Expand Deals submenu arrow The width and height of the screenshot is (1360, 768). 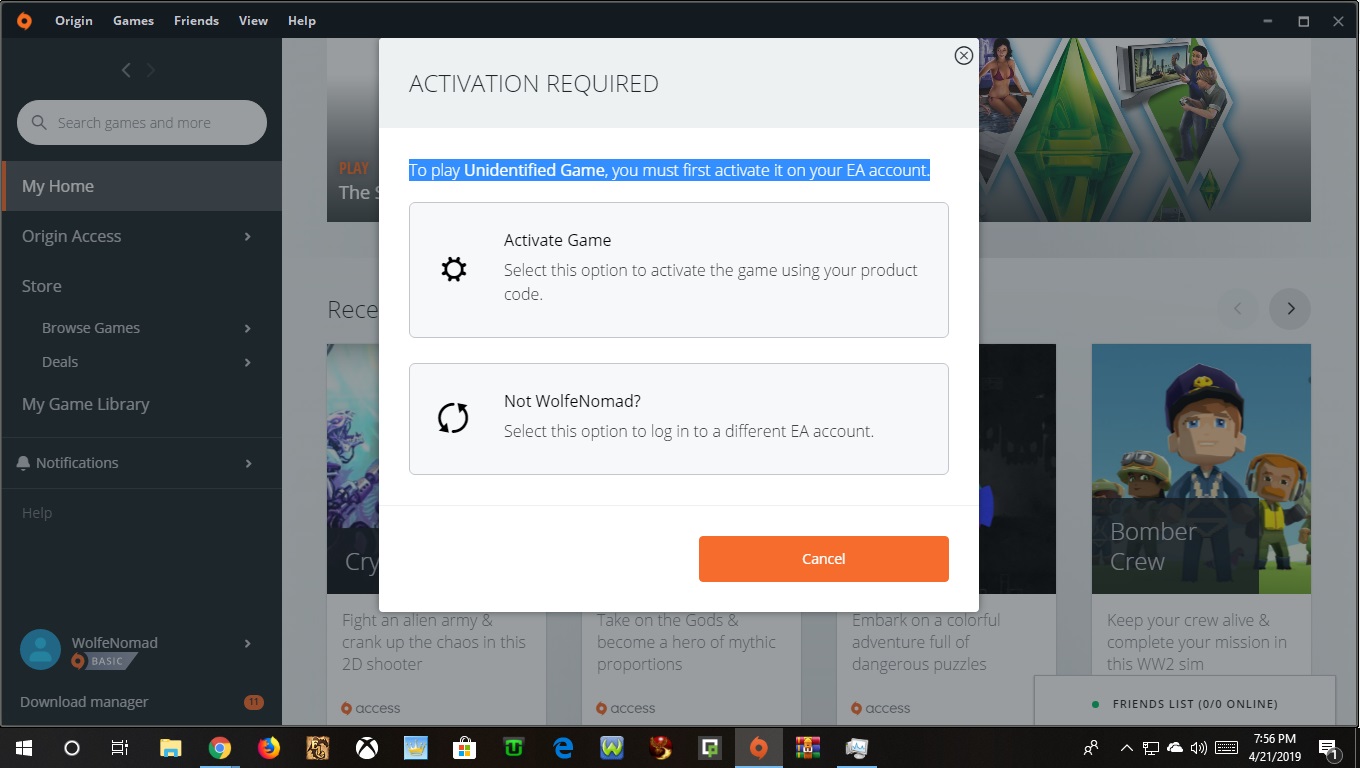point(247,362)
